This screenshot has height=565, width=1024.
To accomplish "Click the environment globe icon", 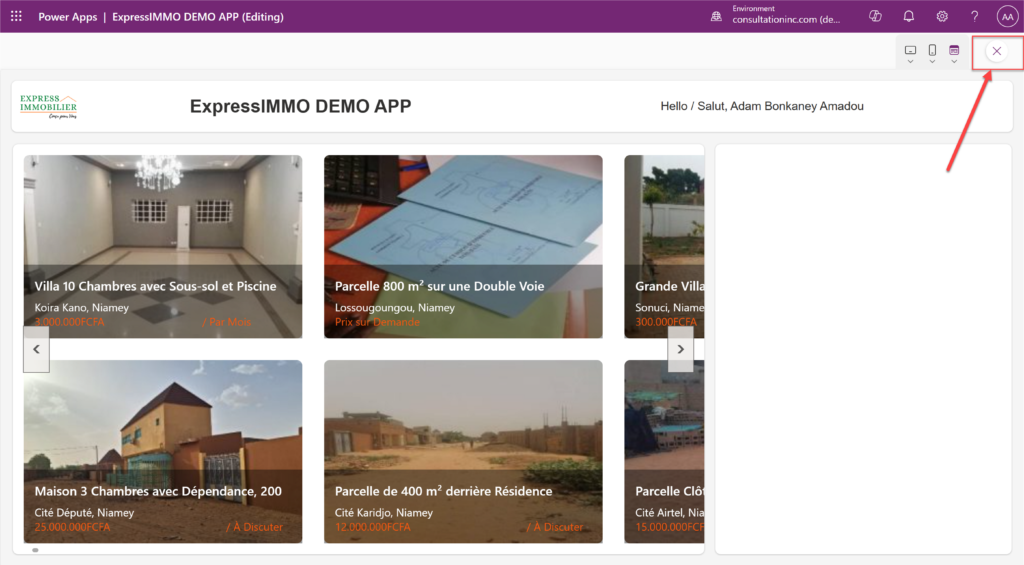I will [x=716, y=16].
